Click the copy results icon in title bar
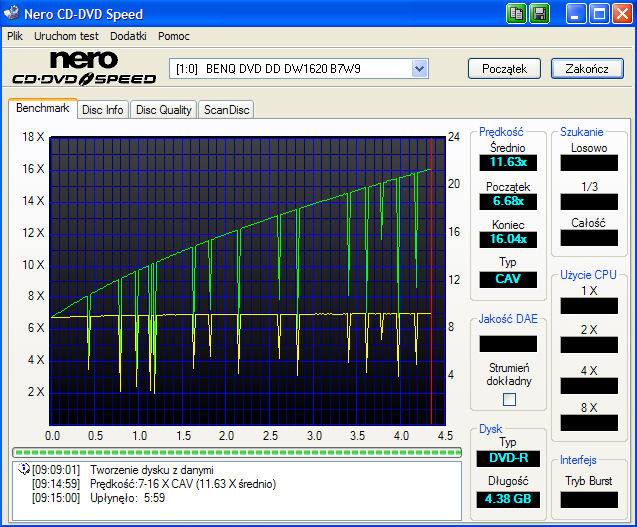The height and width of the screenshot is (527, 637). point(516,14)
